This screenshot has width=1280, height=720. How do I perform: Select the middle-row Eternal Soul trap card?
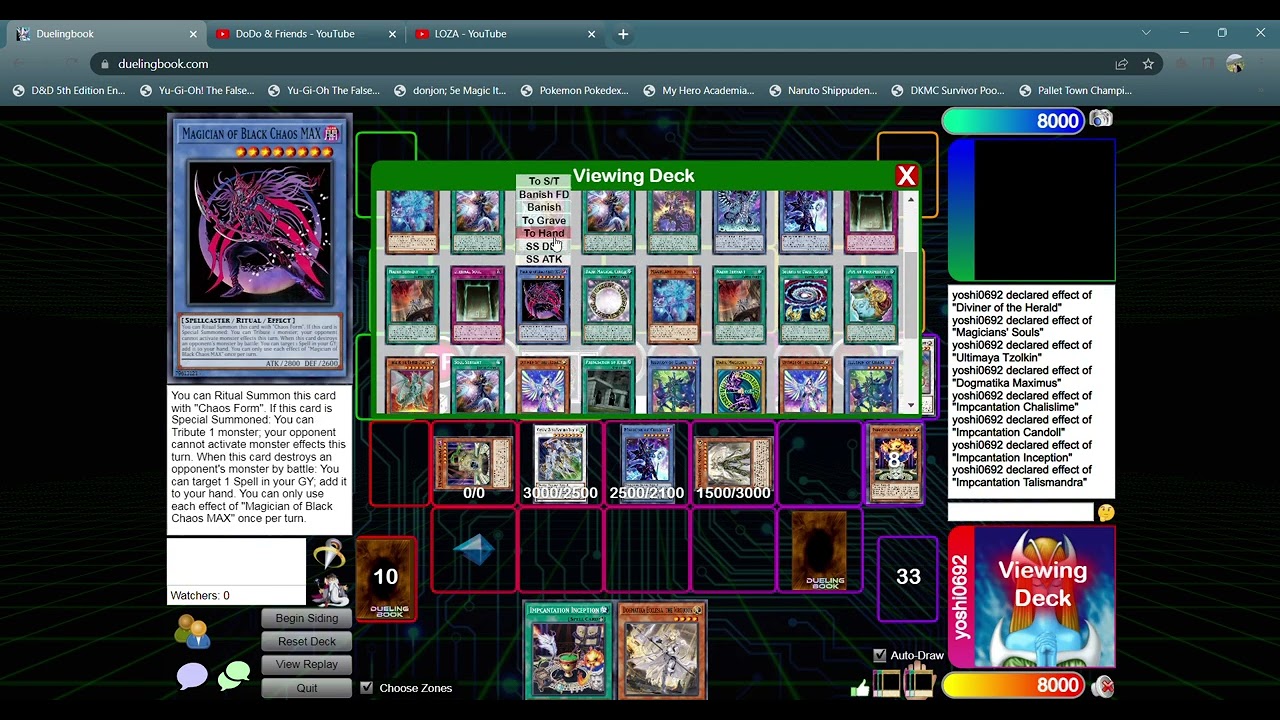[477, 304]
